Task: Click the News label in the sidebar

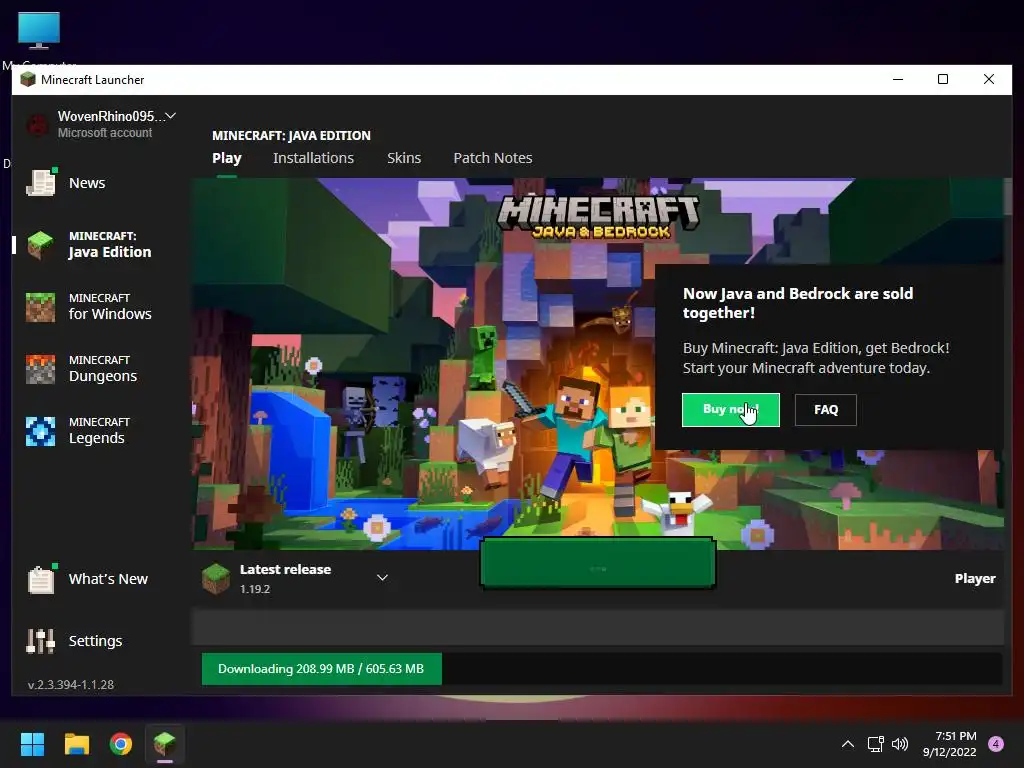Action: [87, 183]
